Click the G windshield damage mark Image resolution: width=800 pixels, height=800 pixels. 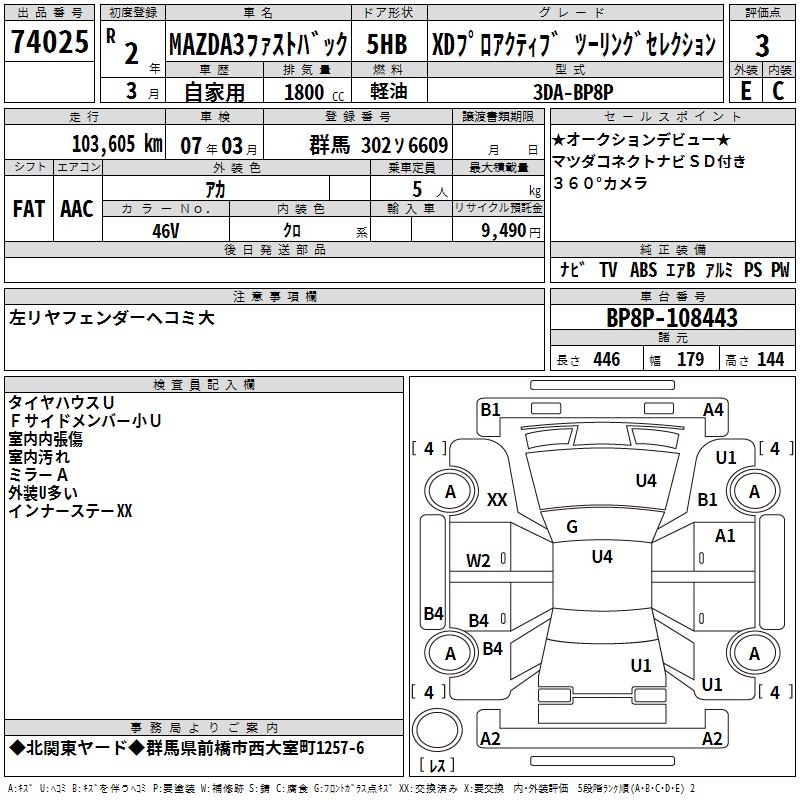571,527
